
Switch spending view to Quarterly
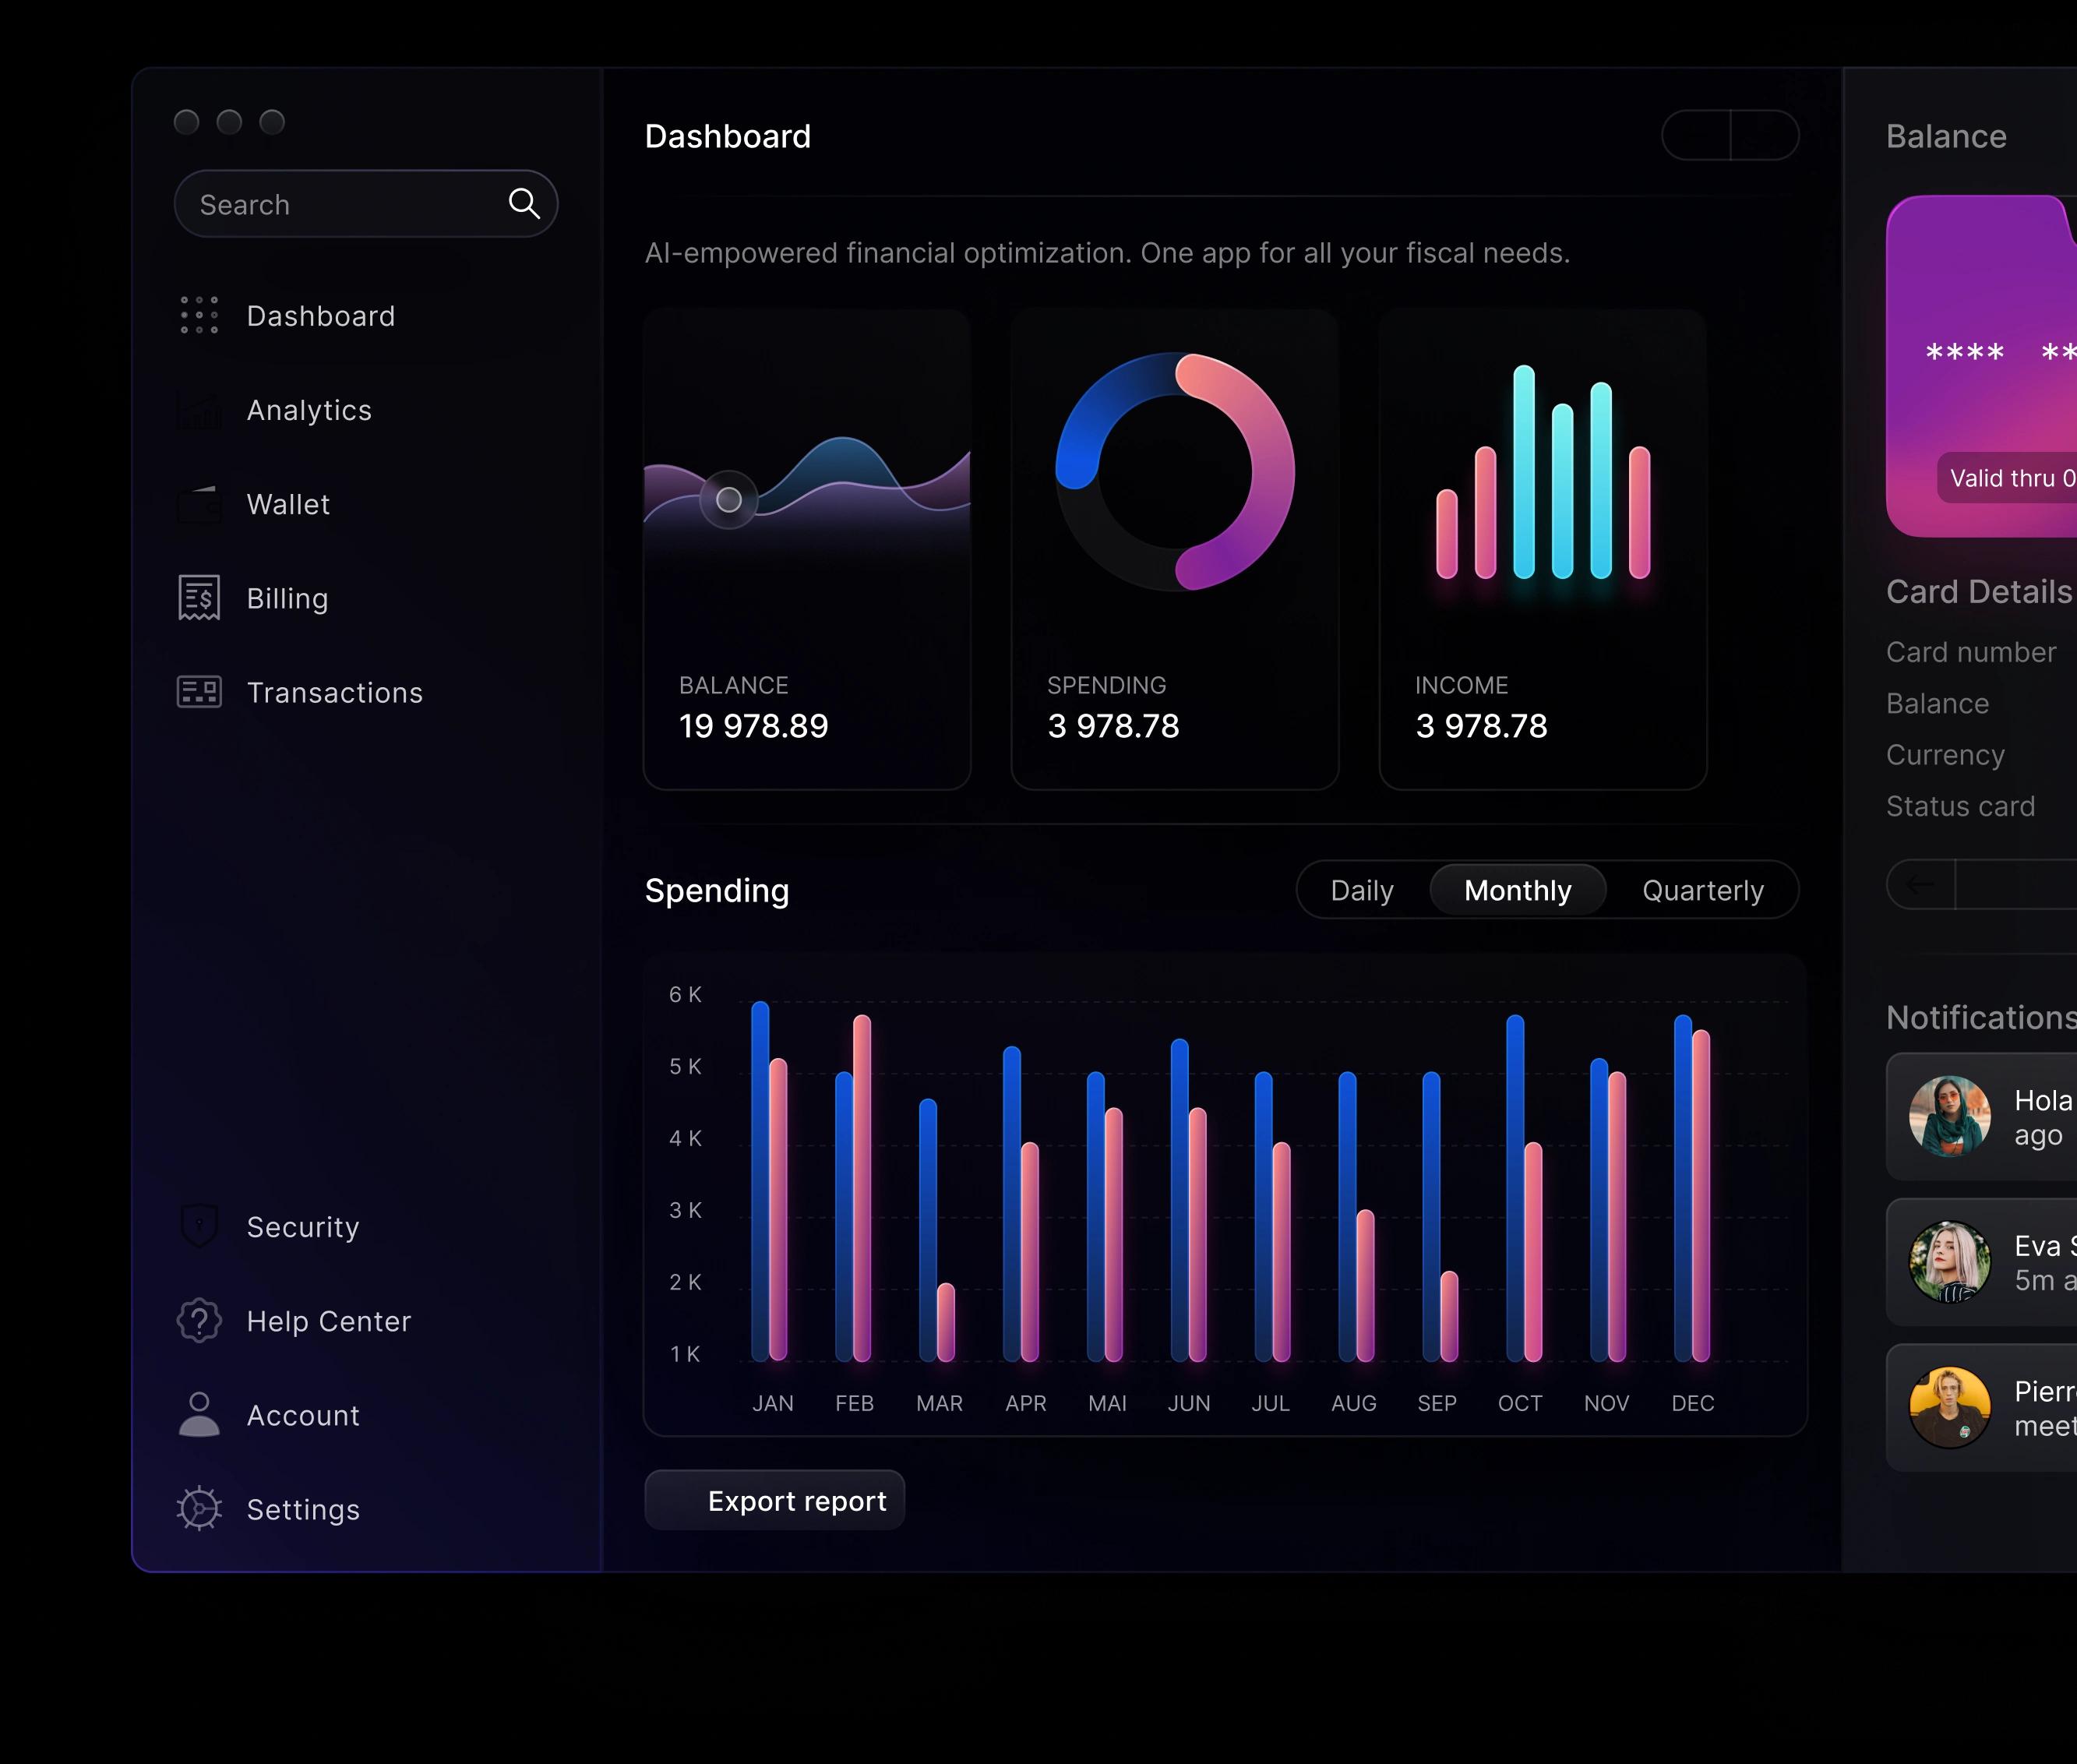tap(1703, 890)
